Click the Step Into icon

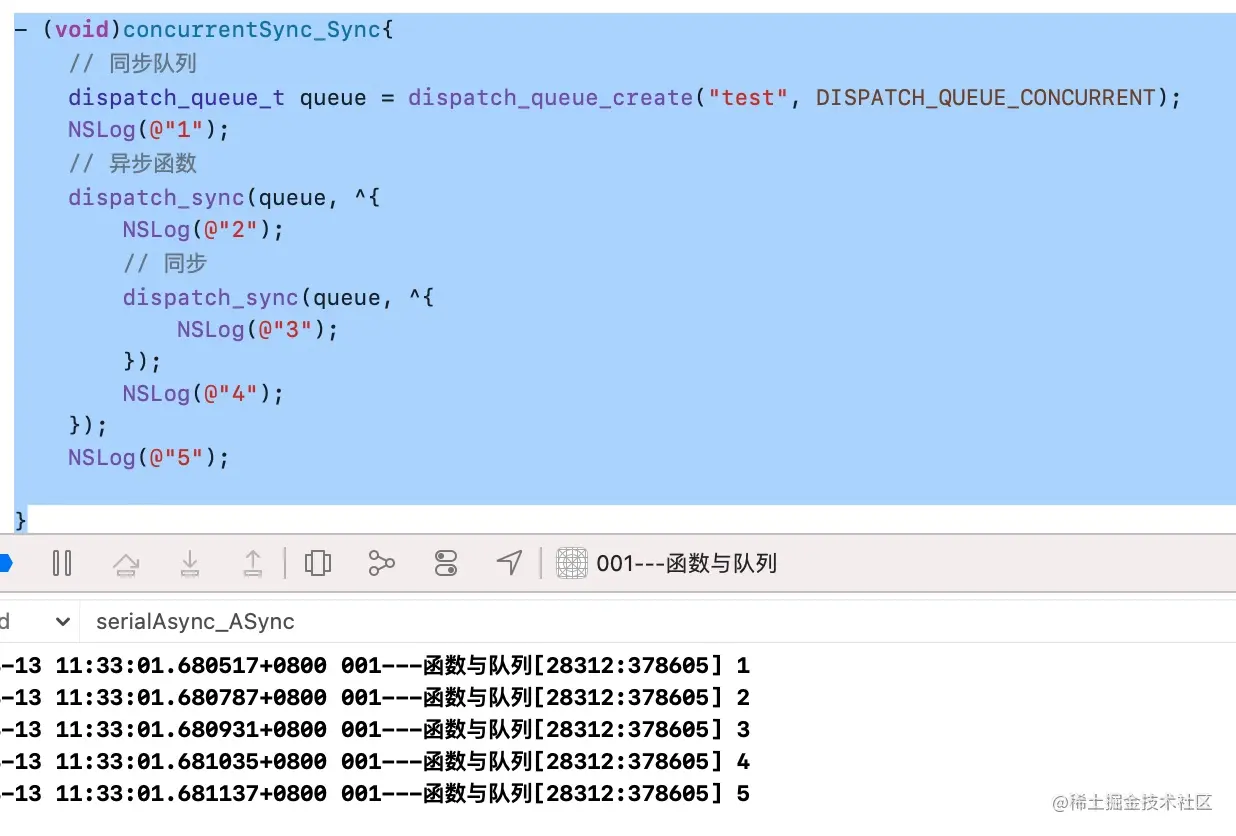190,563
